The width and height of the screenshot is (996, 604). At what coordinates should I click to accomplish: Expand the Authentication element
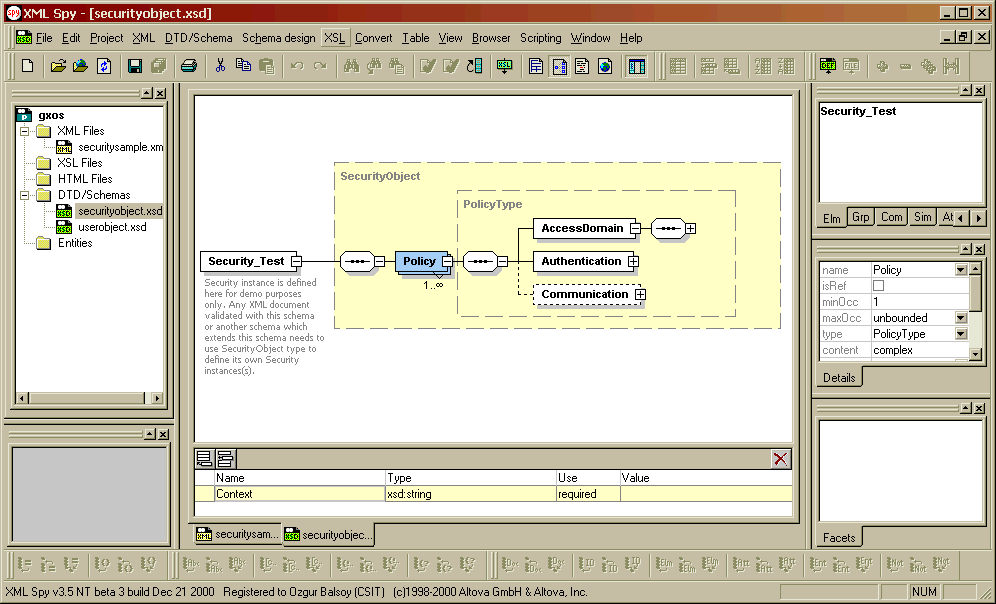pyautogui.click(x=633, y=261)
